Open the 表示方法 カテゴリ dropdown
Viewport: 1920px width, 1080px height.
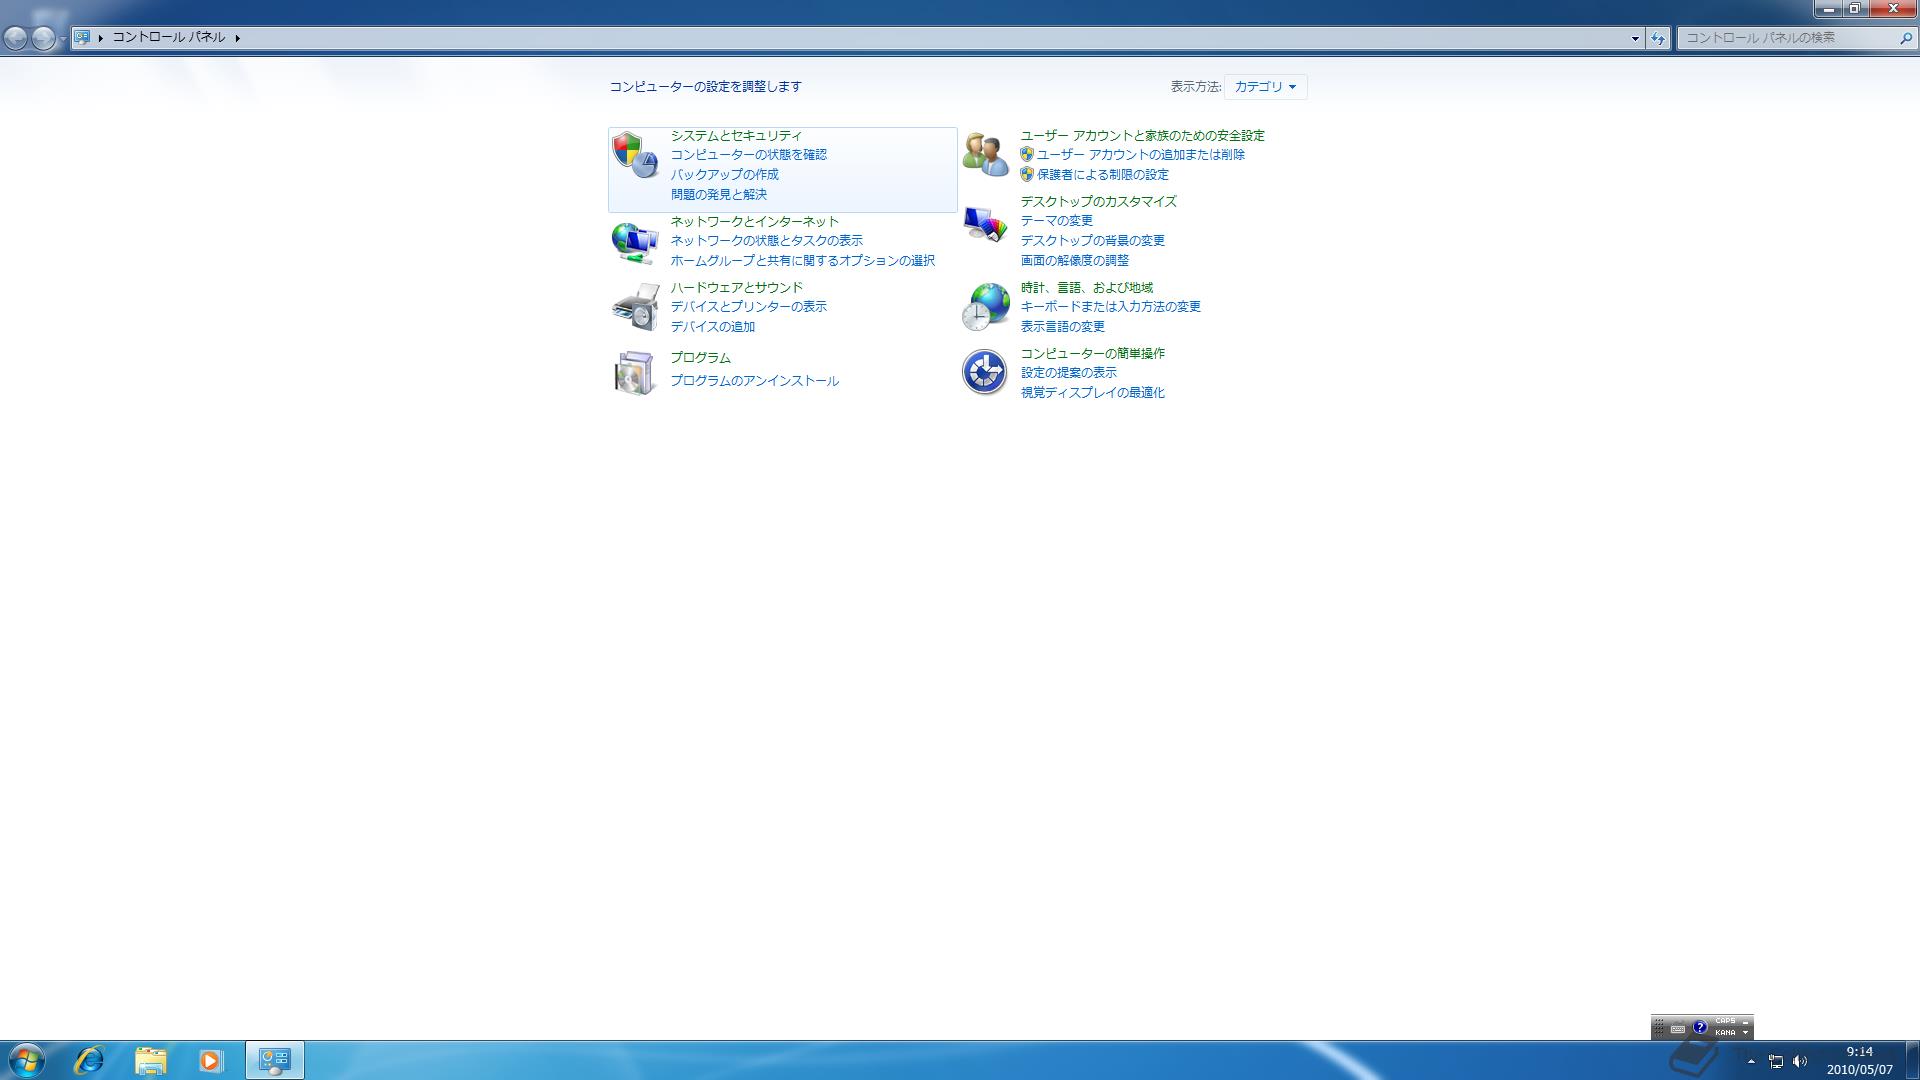[x=1265, y=87]
